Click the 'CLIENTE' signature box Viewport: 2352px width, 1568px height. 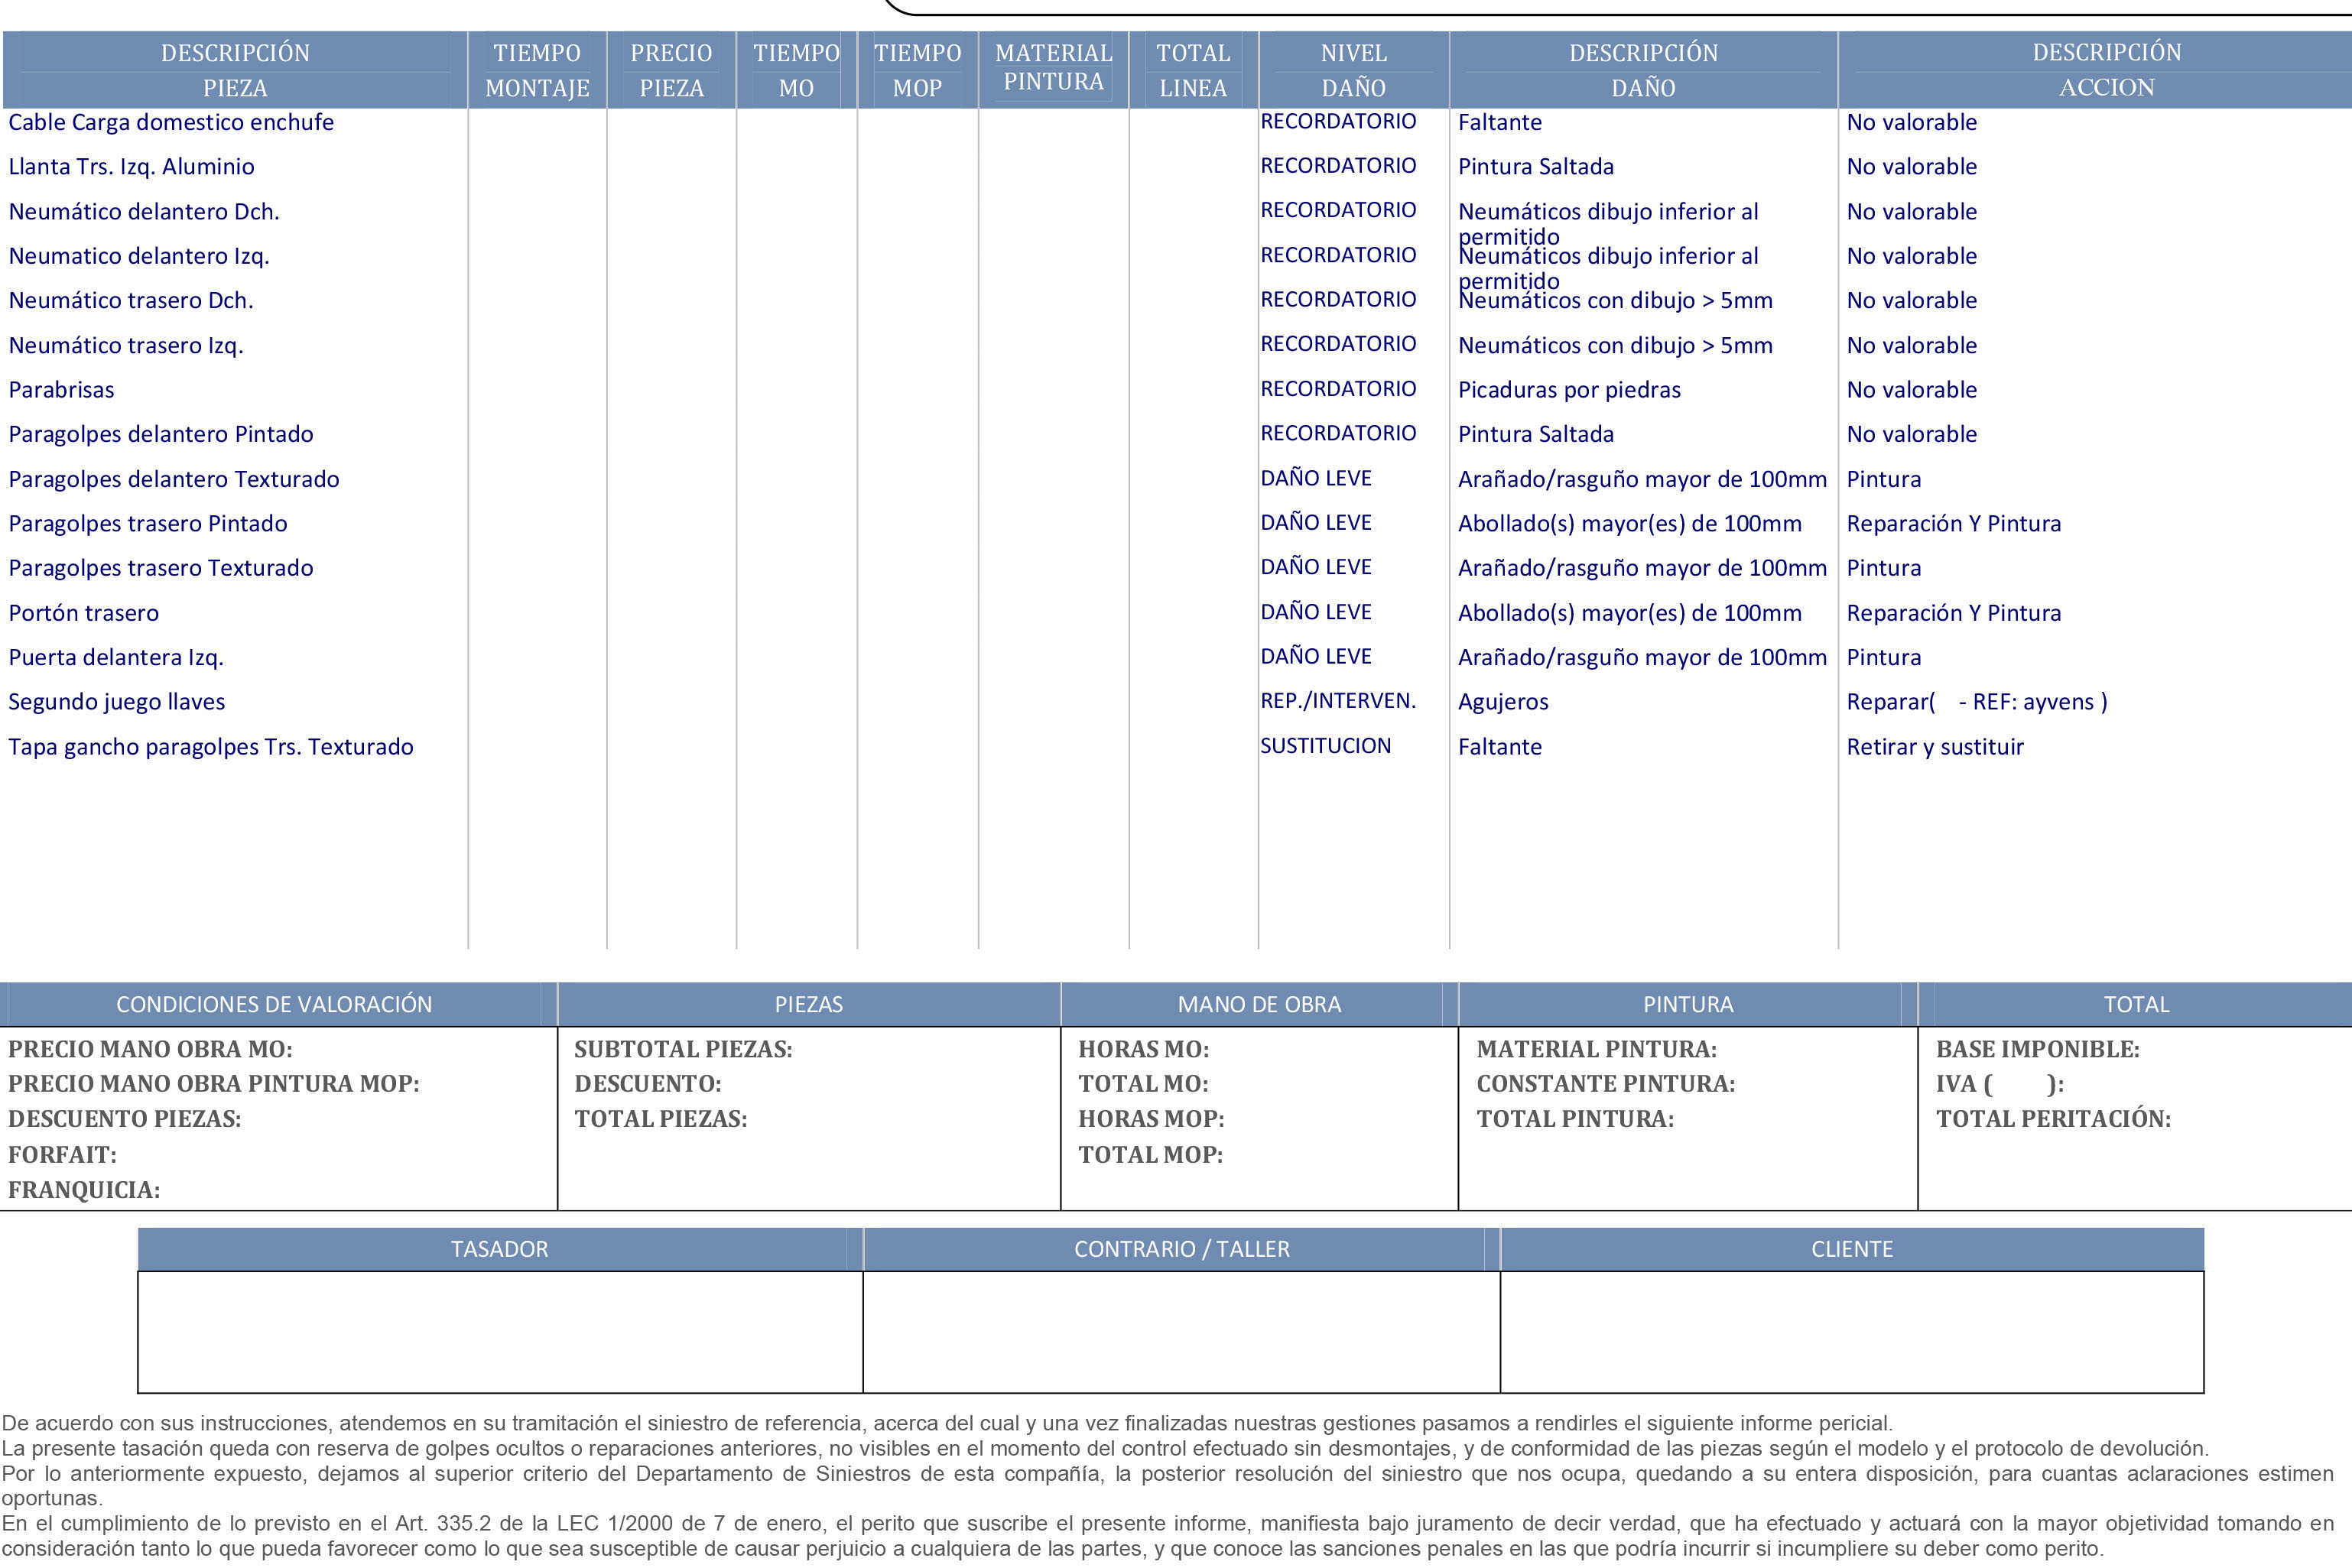pos(1851,1332)
